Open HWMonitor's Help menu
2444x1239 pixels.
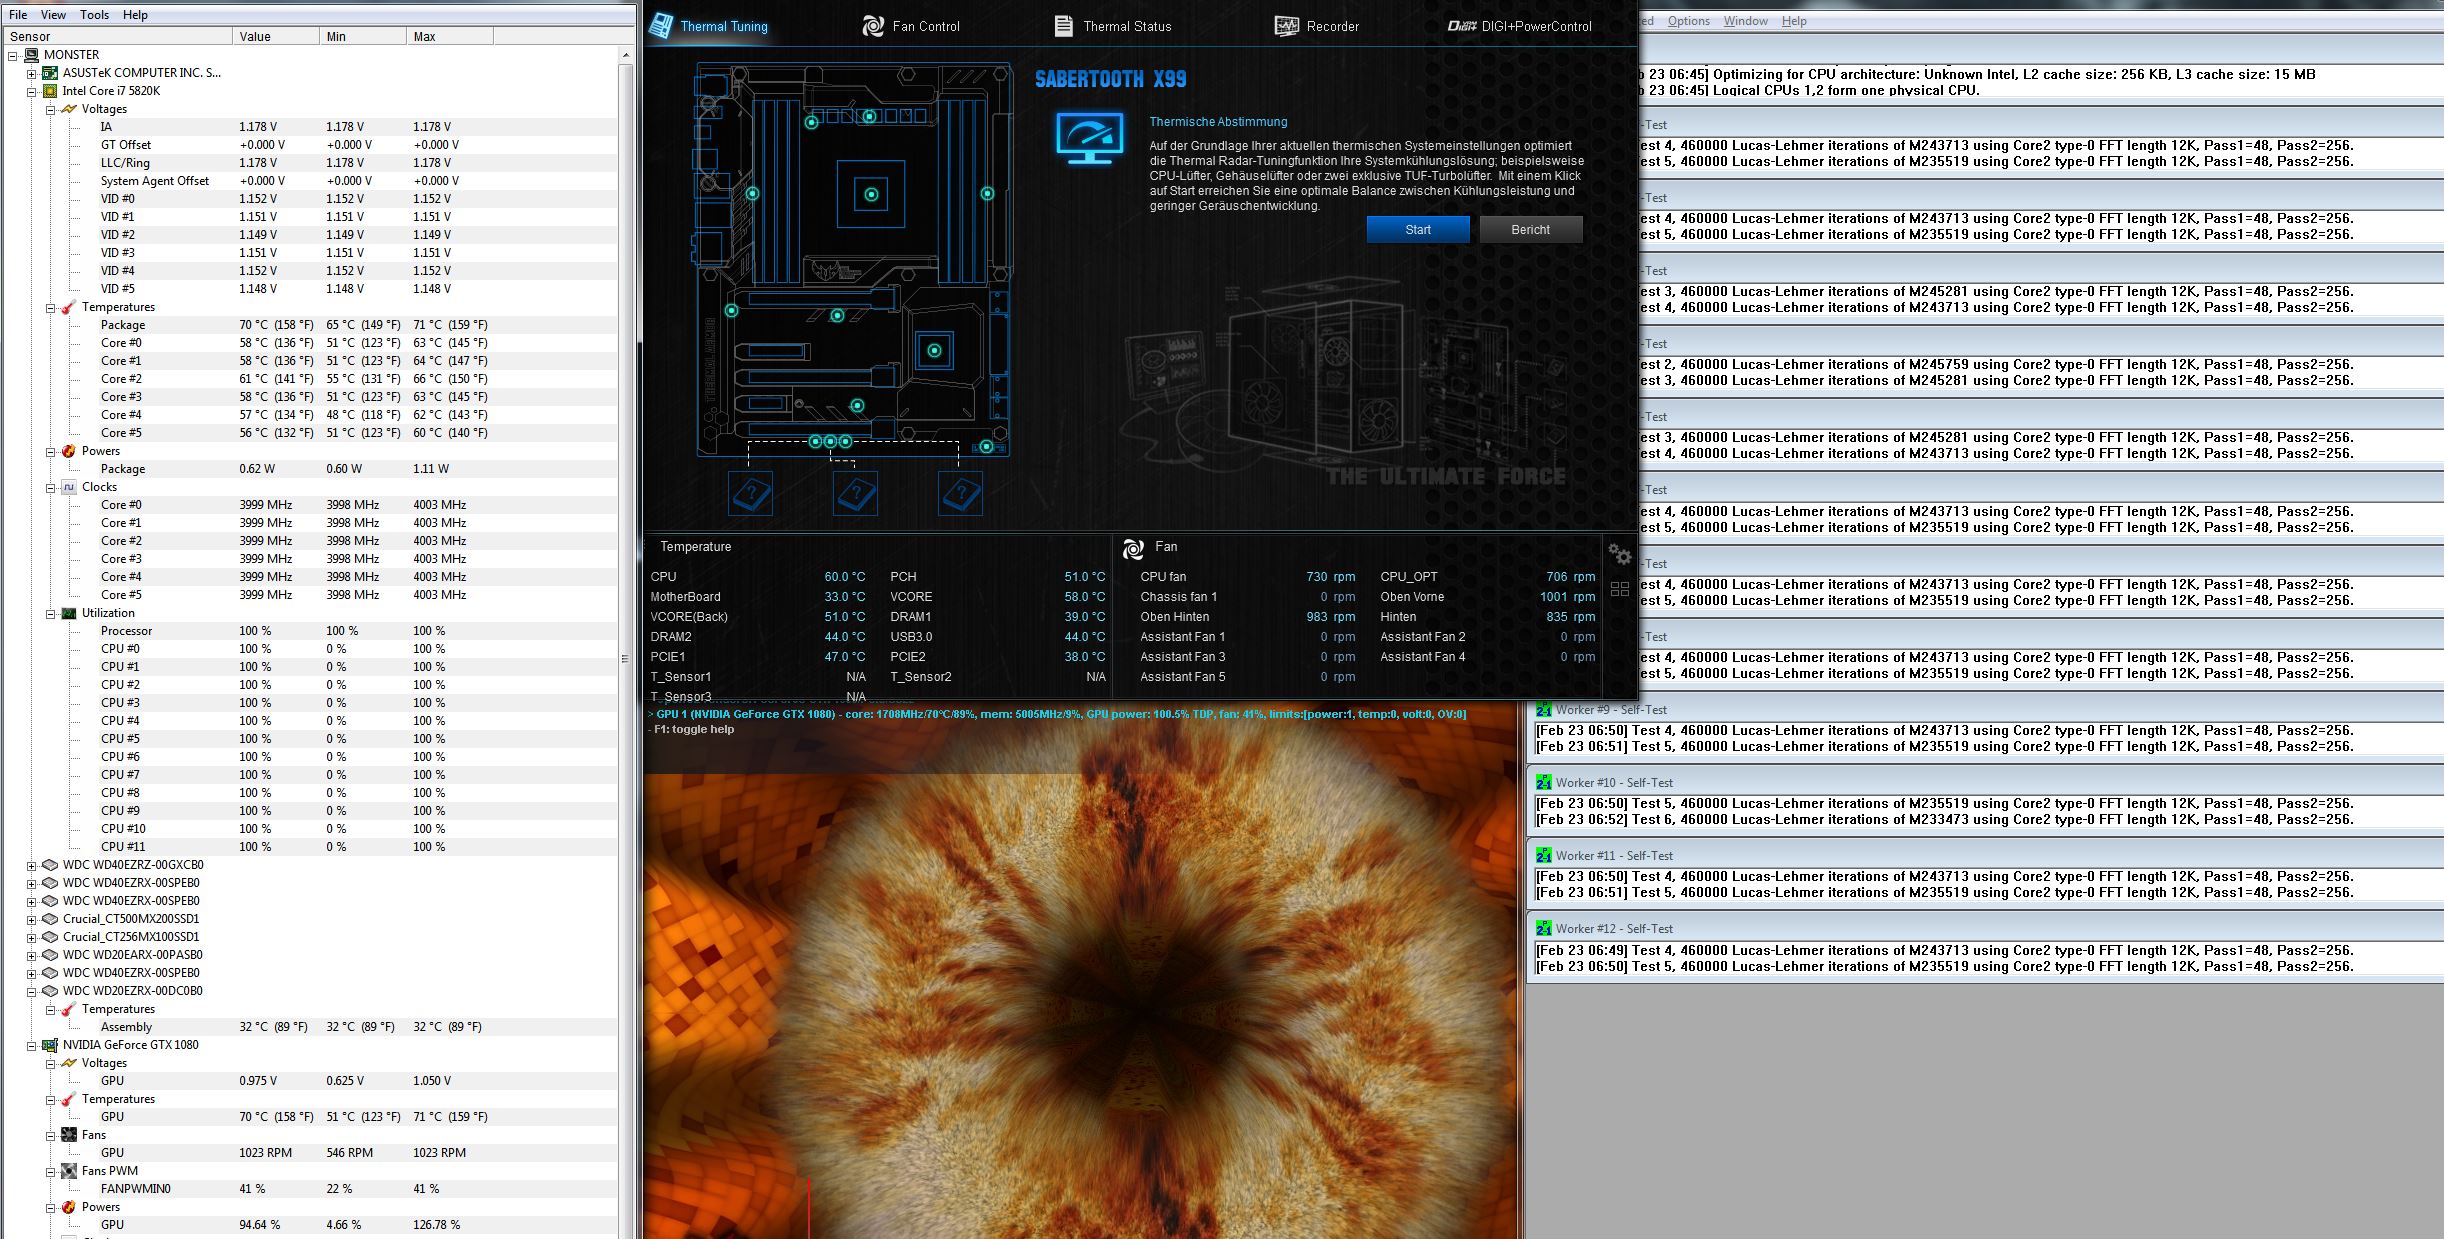click(135, 15)
